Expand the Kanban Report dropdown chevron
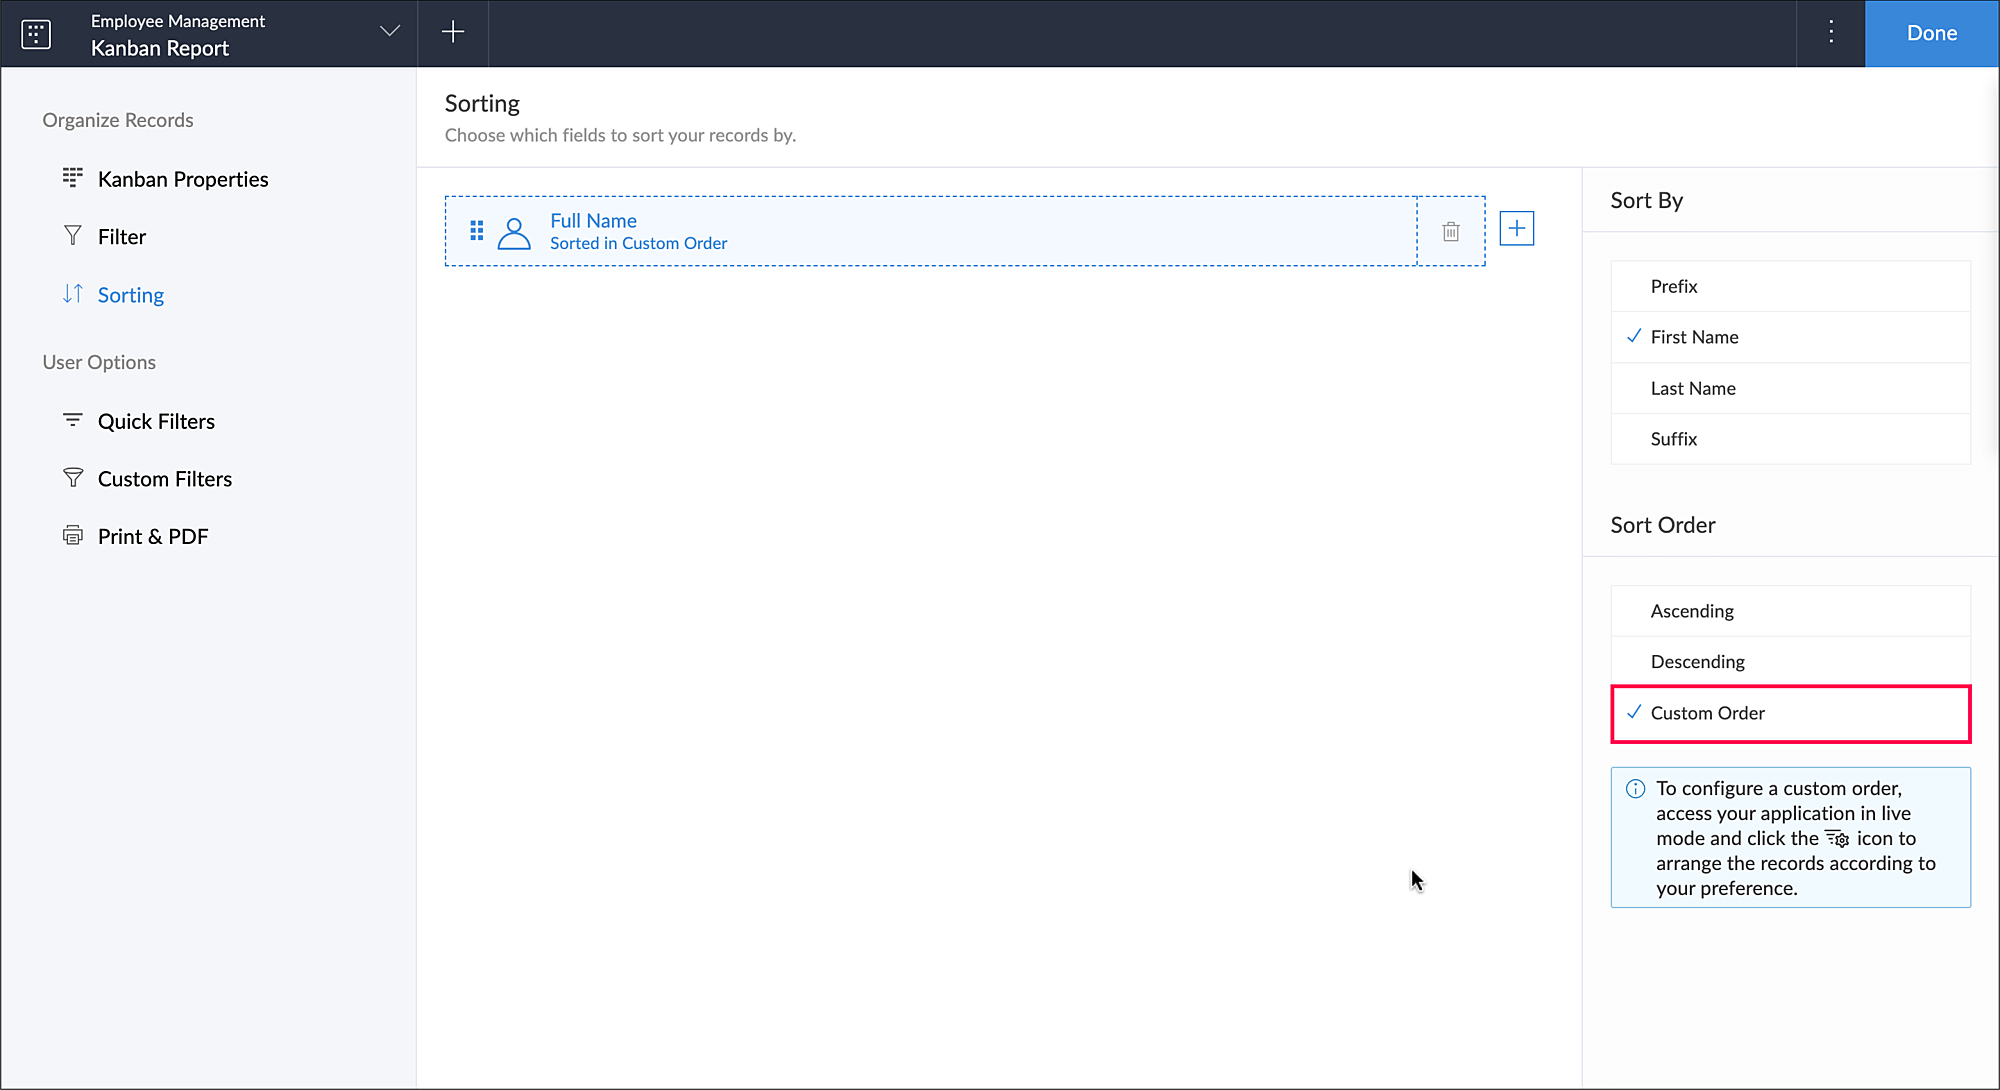Image resolution: width=2000 pixels, height=1090 pixels. (x=390, y=32)
